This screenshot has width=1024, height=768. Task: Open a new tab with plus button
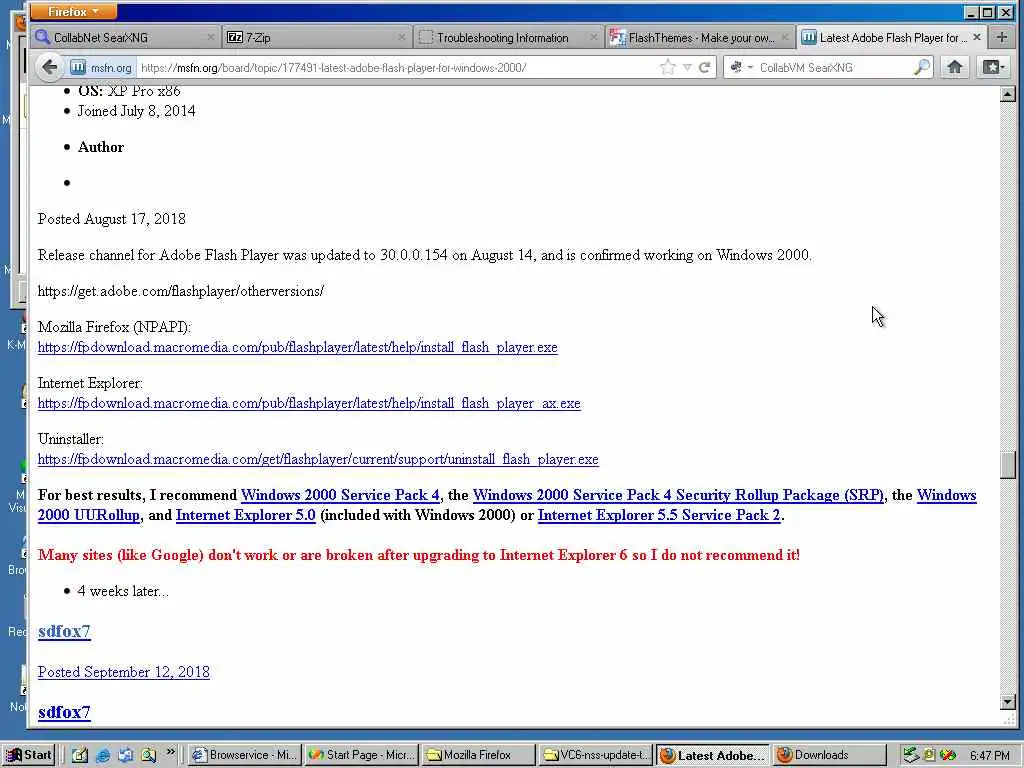[1001, 37]
